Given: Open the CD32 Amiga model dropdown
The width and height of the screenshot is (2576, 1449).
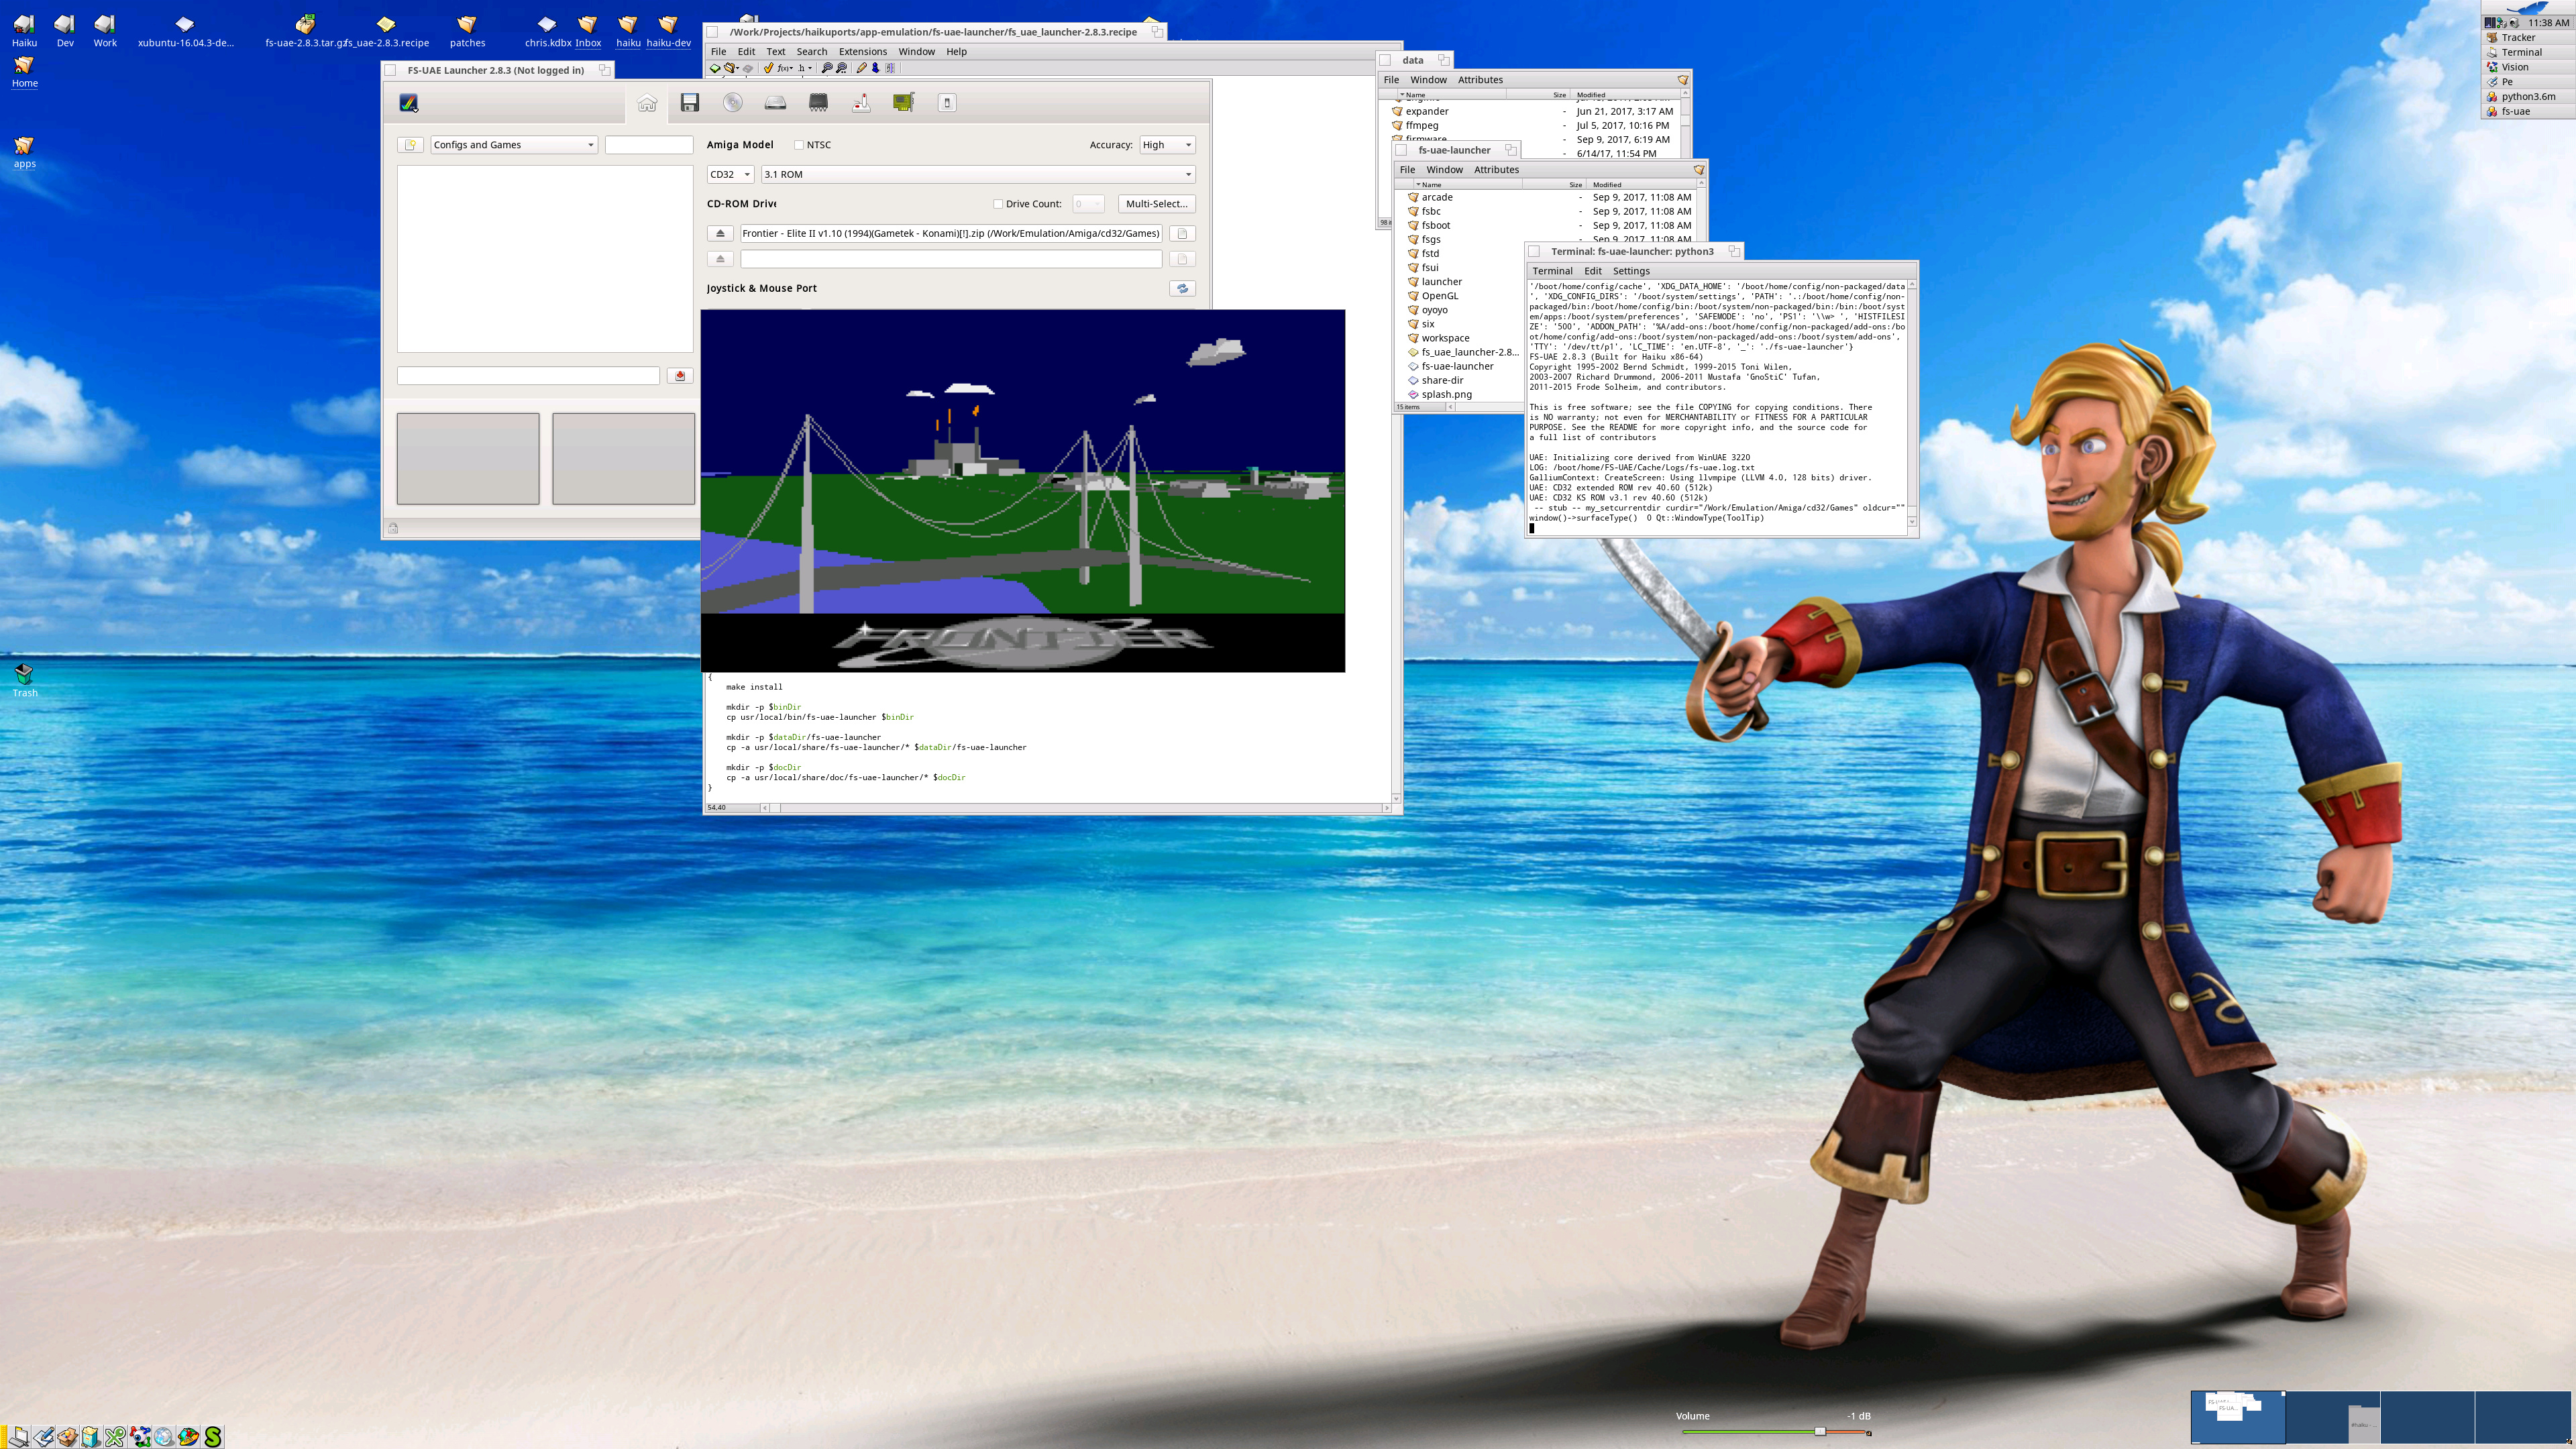Looking at the screenshot, I should [x=730, y=174].
